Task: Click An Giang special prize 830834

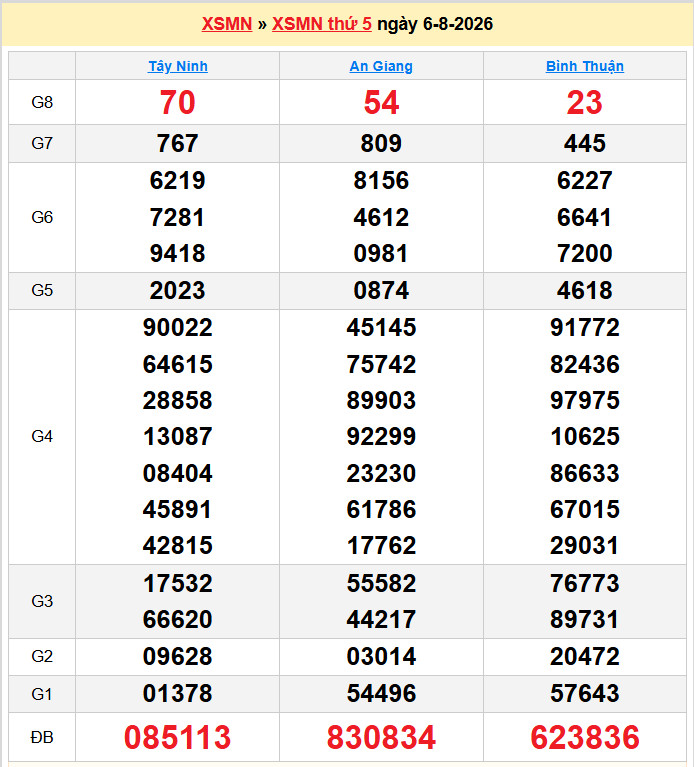Action: tap(381, 737)
